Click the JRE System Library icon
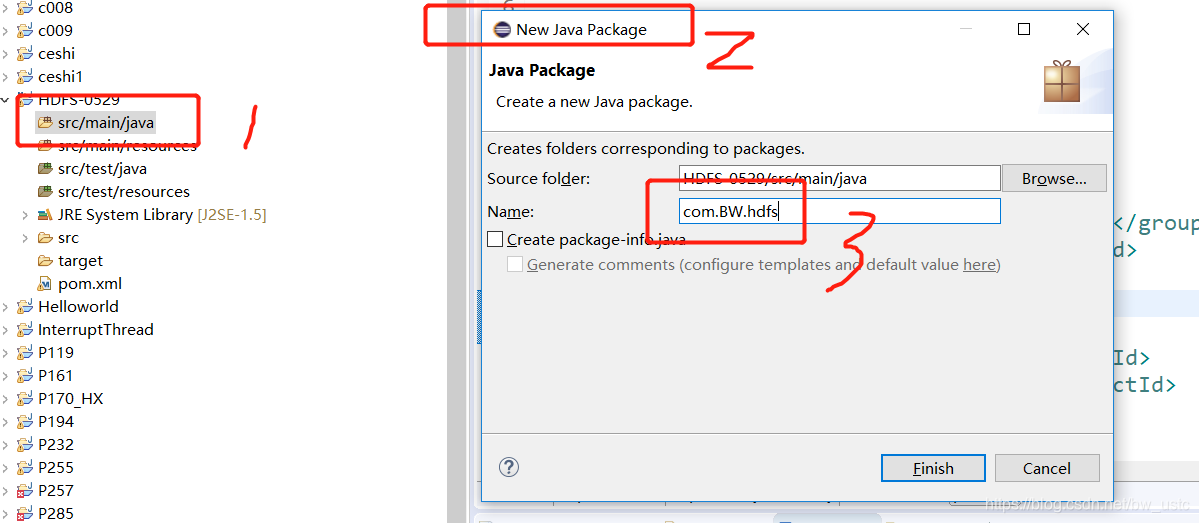Image resolution: width=1199 pixels, height=523 pixels. coord(45,215)
